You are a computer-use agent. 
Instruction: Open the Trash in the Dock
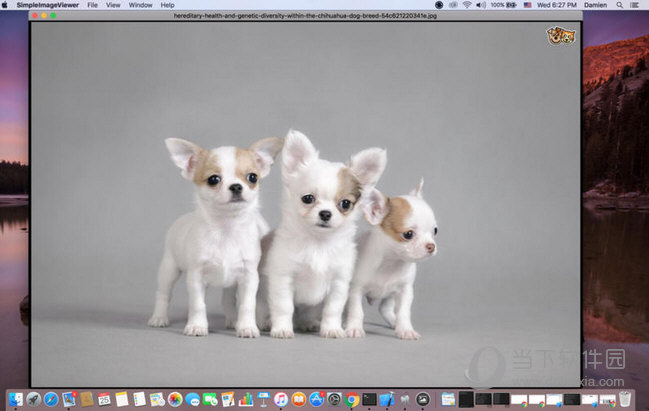(625, 399)
